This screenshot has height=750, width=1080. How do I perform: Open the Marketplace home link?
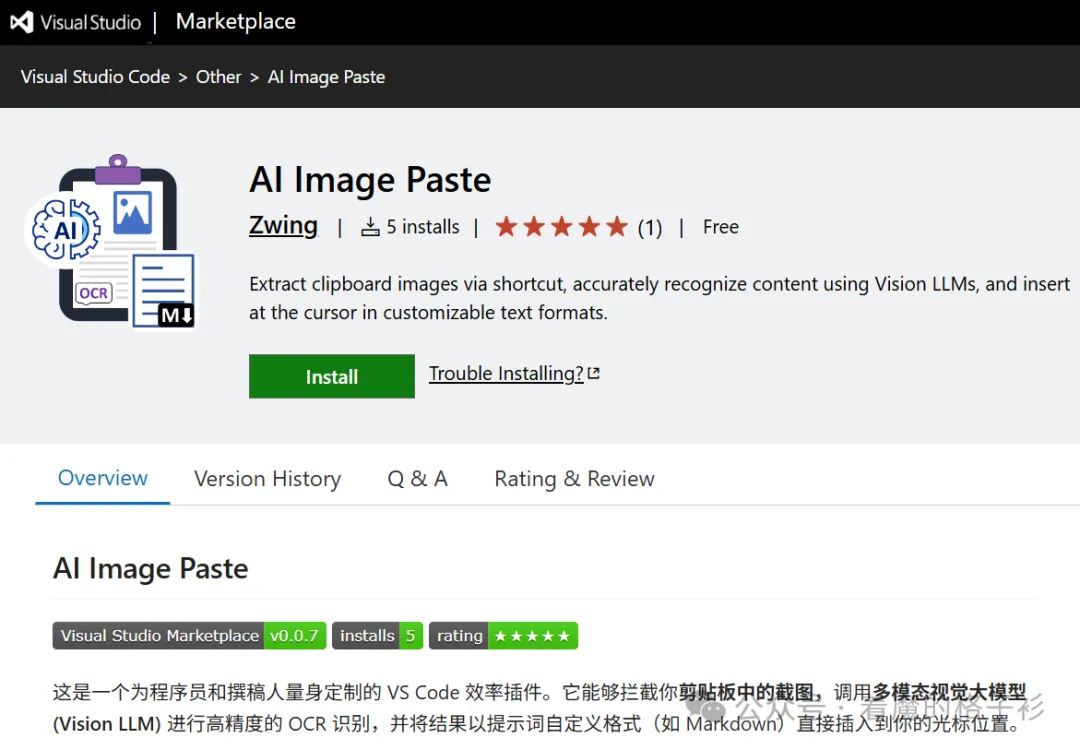point(236,21)
